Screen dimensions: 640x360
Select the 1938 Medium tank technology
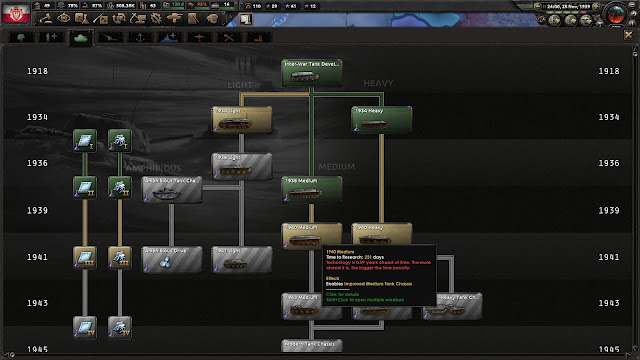312,189
